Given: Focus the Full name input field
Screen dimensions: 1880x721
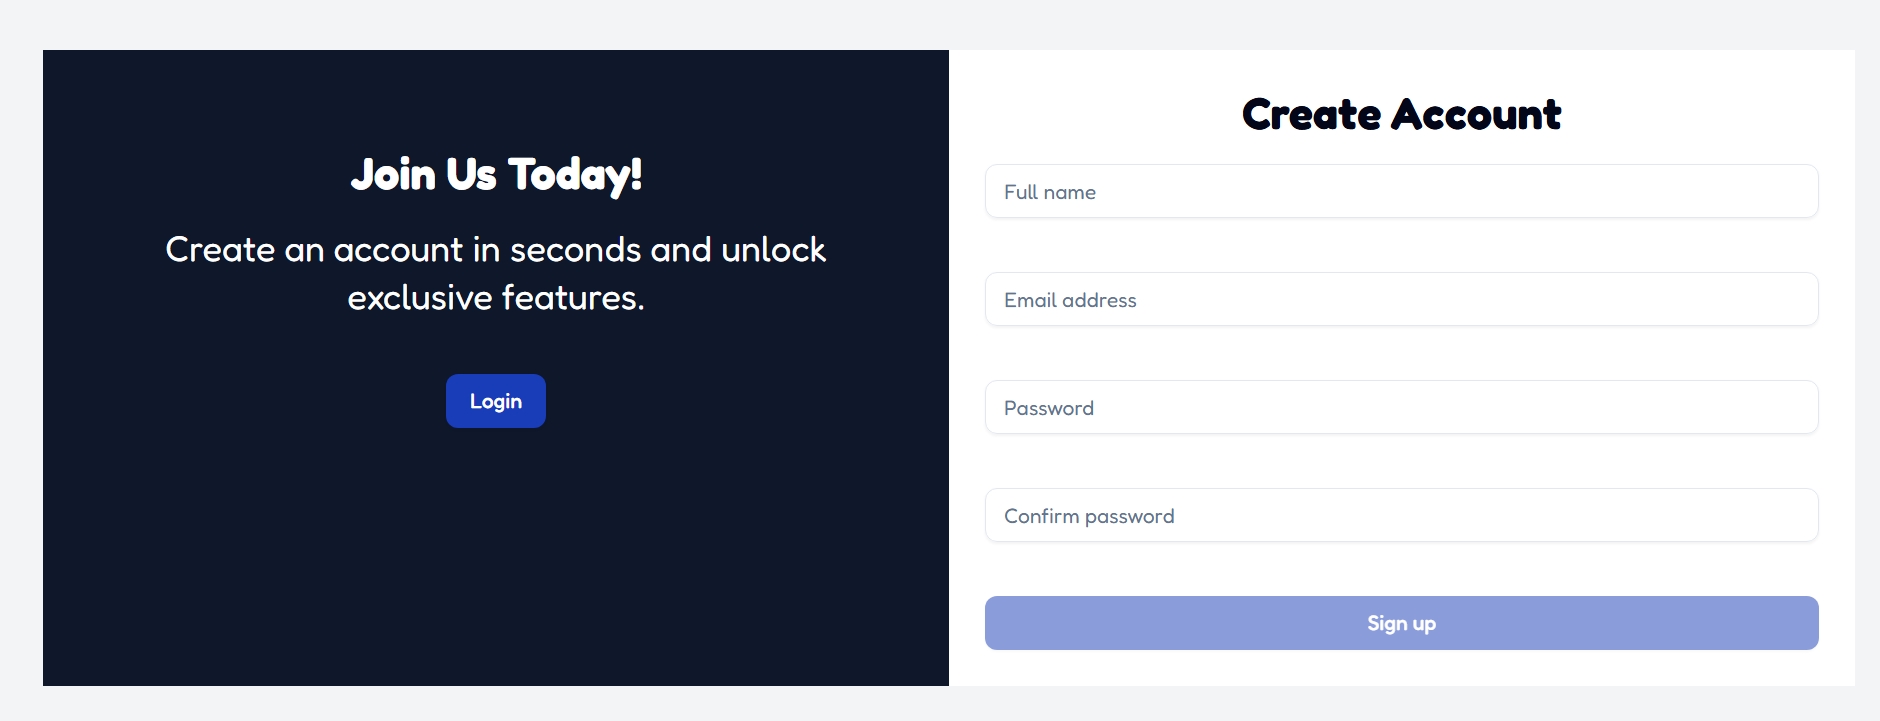Looking at the screenshot, I should [x=1401, y=191].
